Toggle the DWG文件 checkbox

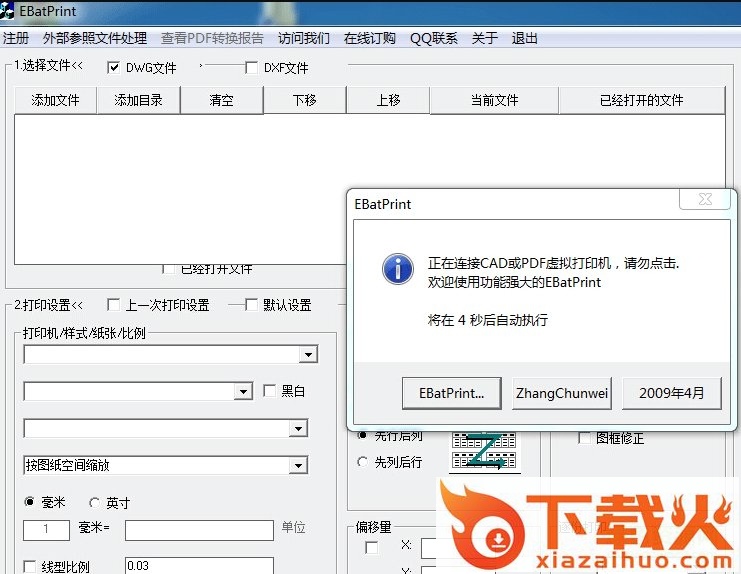click(x=113, y=68)
